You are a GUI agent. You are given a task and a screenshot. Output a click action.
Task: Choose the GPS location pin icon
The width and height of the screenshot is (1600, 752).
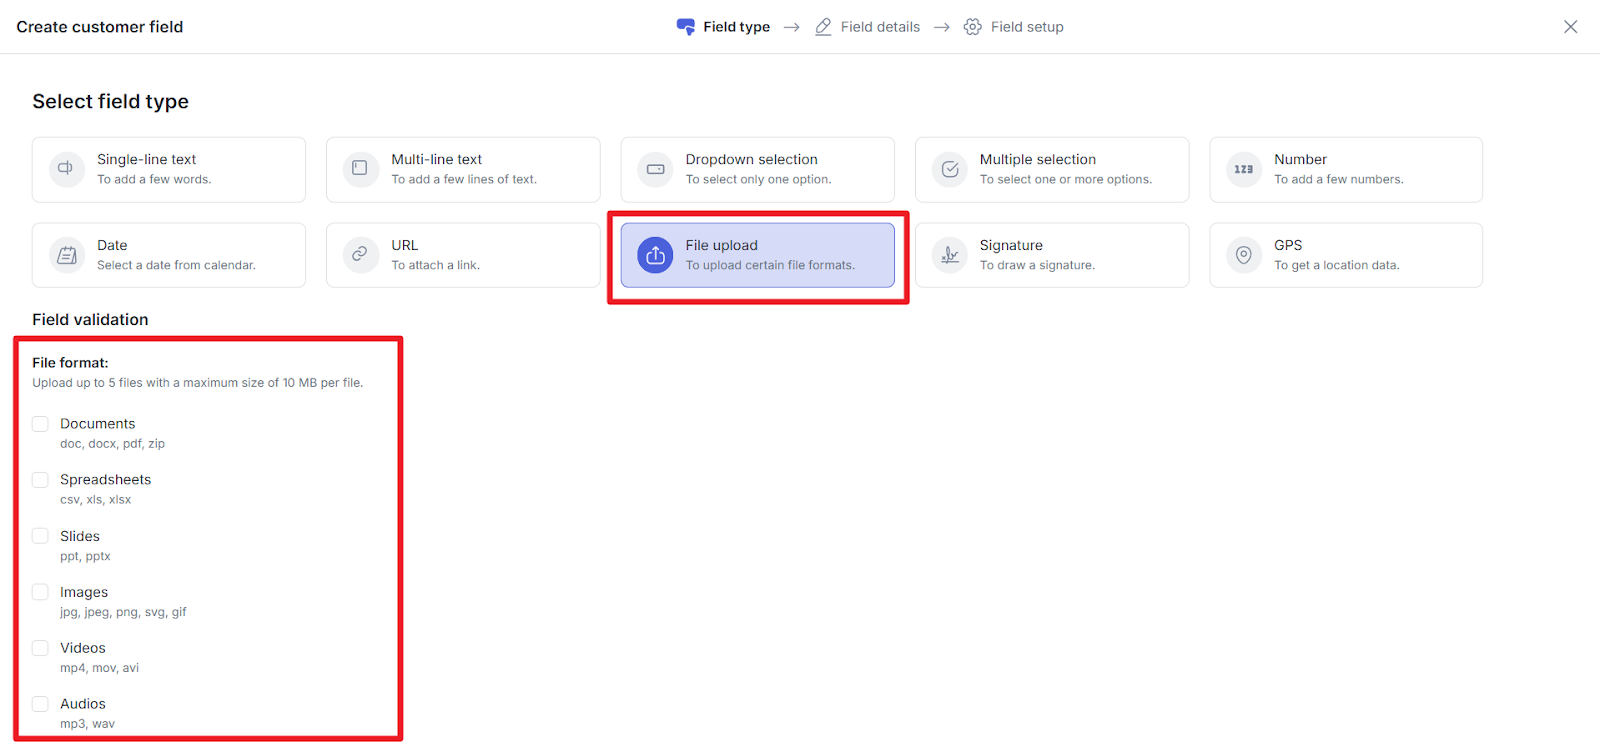pyautogui.click(x=1243, y=255)
